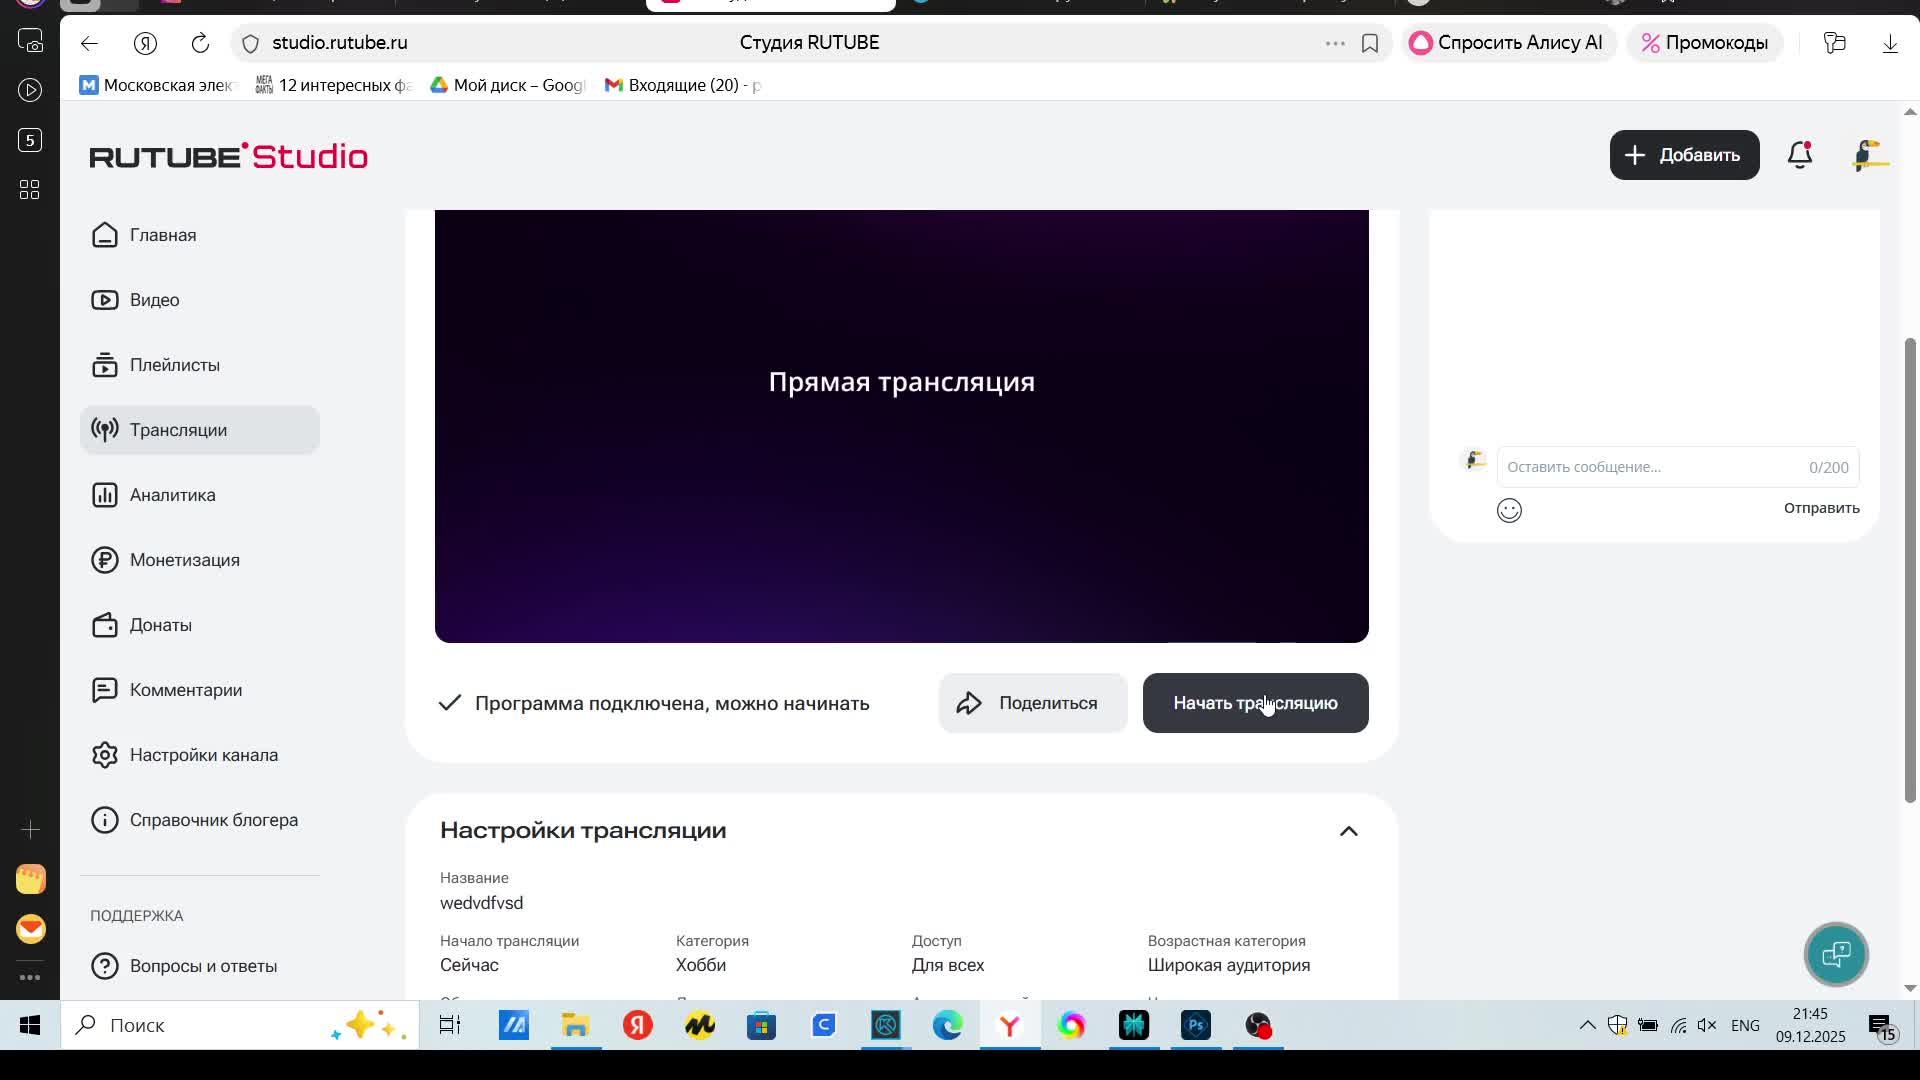Click the page vertical scrollbar
The image size is (1920, 1080).
coord(1909,570)
